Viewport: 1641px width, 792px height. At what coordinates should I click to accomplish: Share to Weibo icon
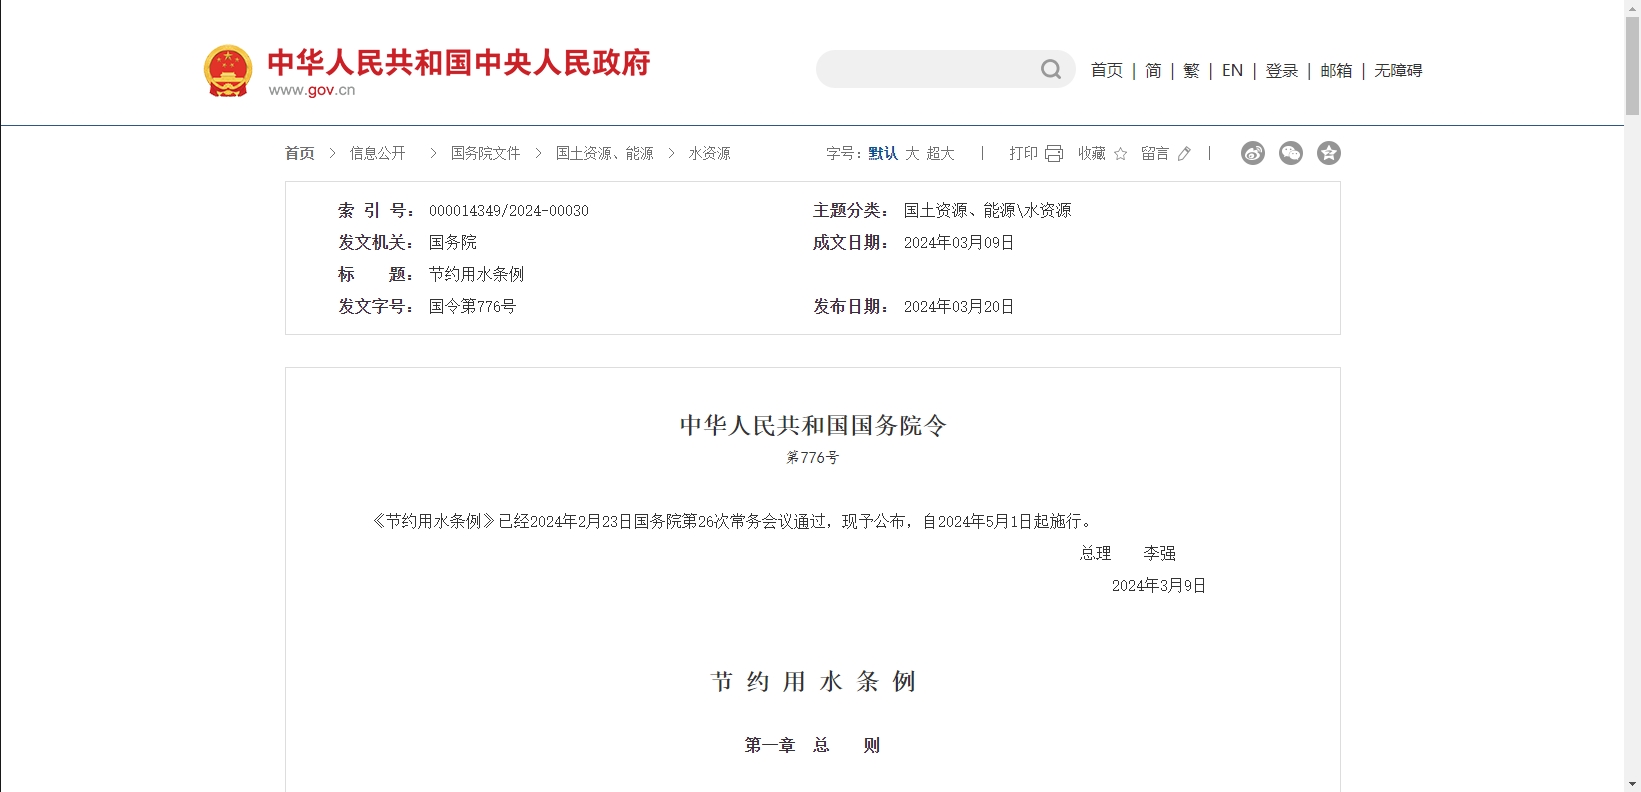click(1253, 153)
